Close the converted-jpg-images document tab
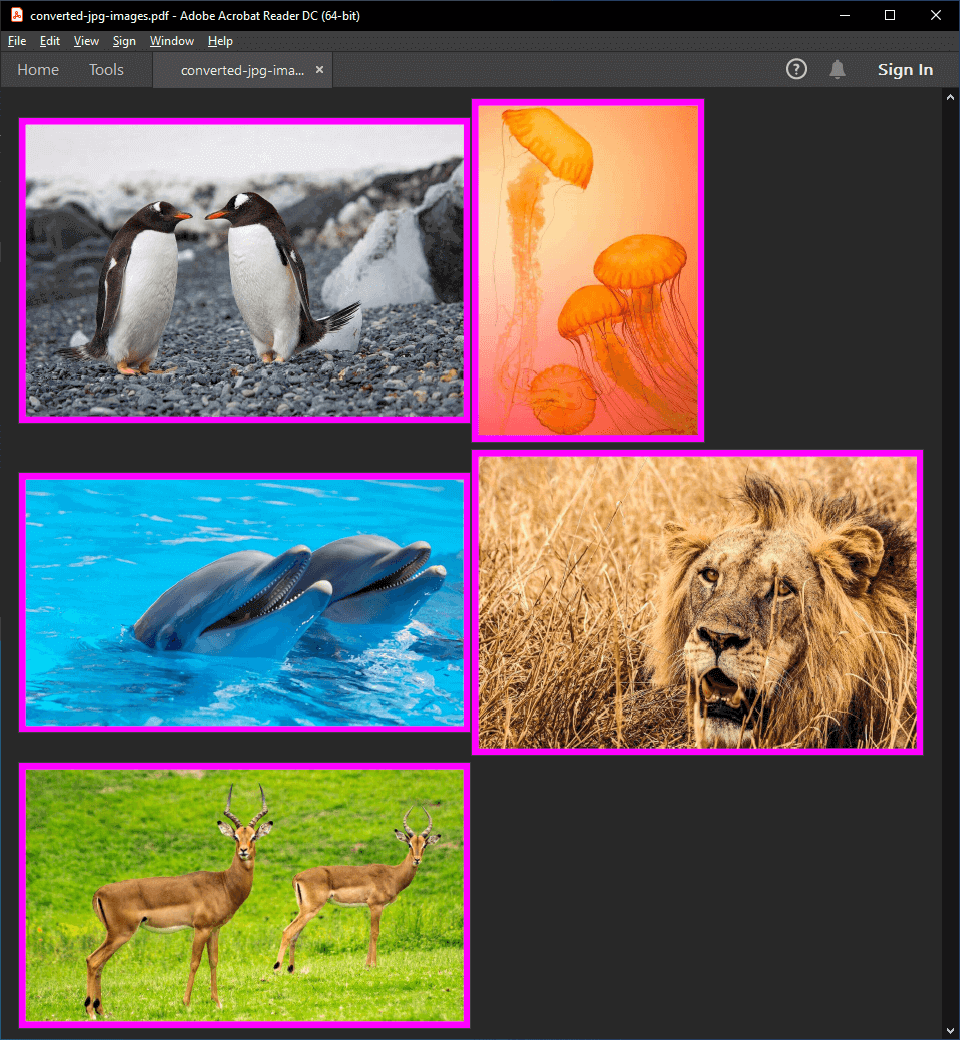The height and width of the screenshot is (1040, 960). pyautogui.click(x=319, y=70)
